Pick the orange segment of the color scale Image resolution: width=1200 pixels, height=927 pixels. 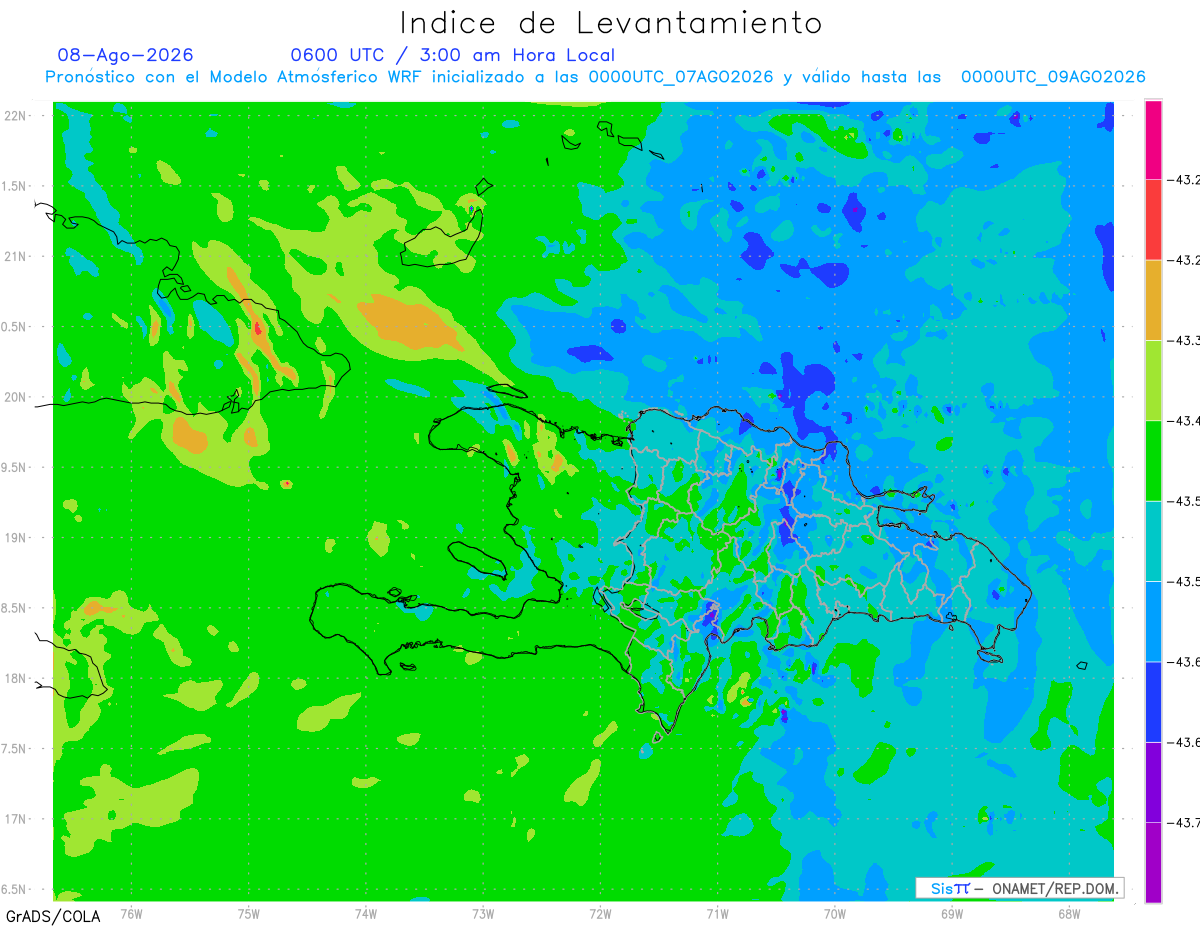1153,300
